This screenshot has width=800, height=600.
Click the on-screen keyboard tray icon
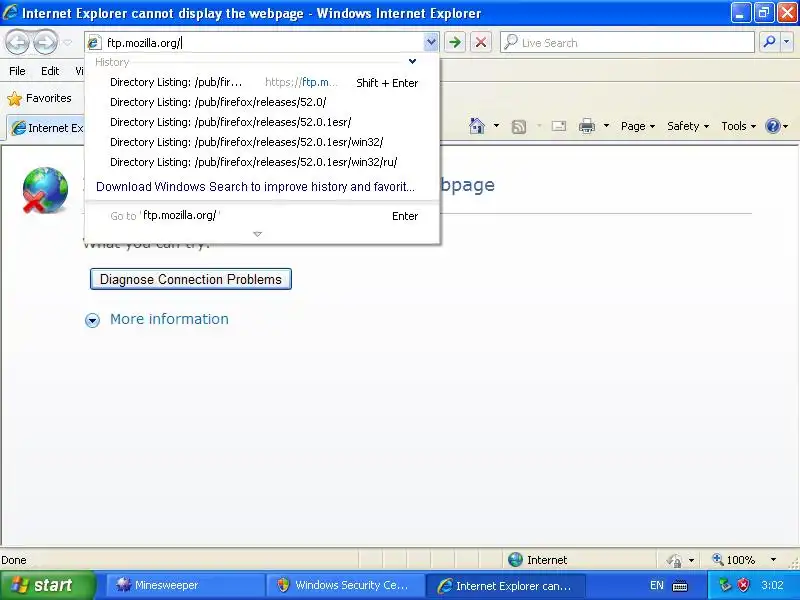680,586
